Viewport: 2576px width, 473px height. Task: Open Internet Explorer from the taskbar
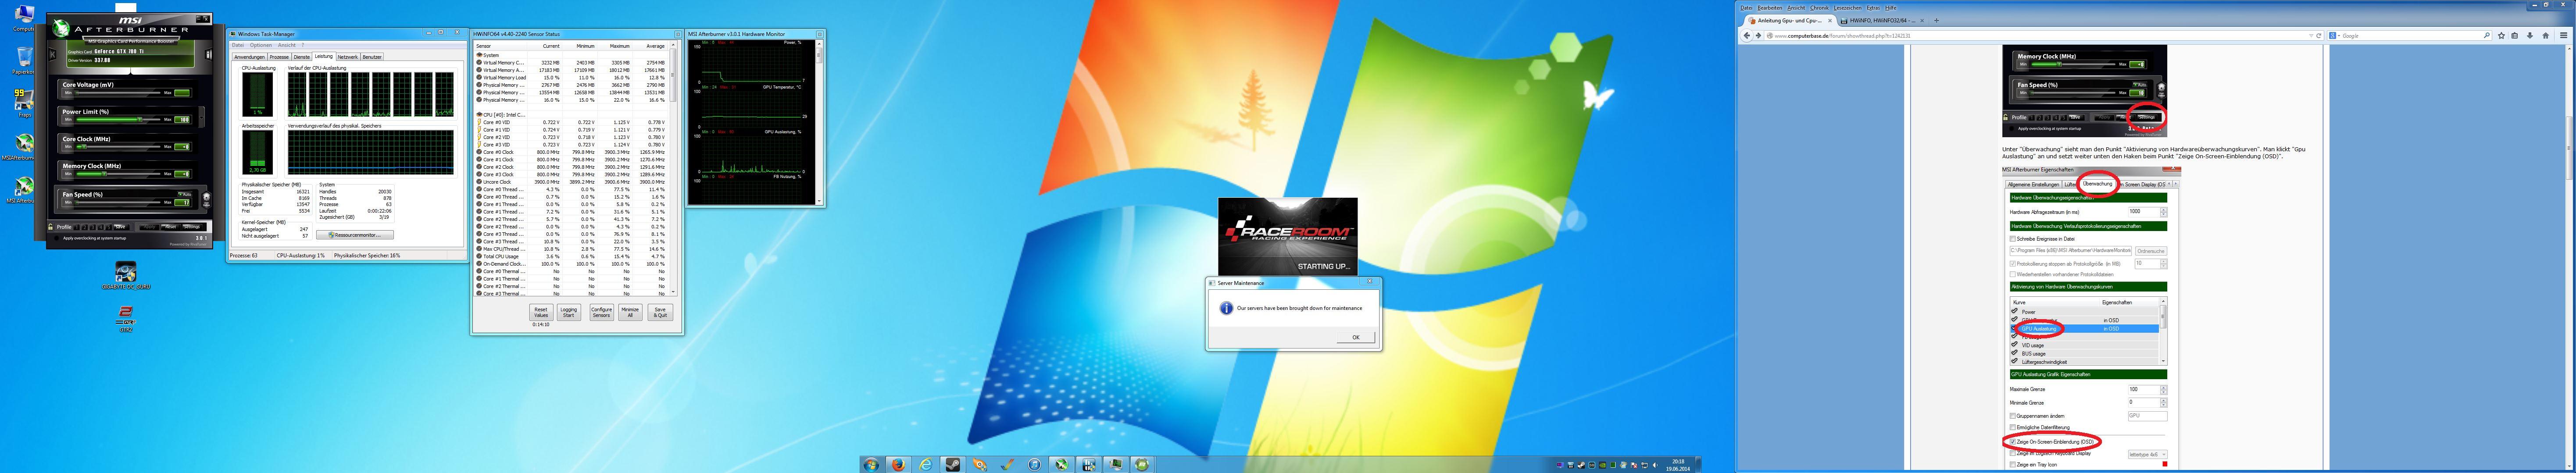point(926,465)
